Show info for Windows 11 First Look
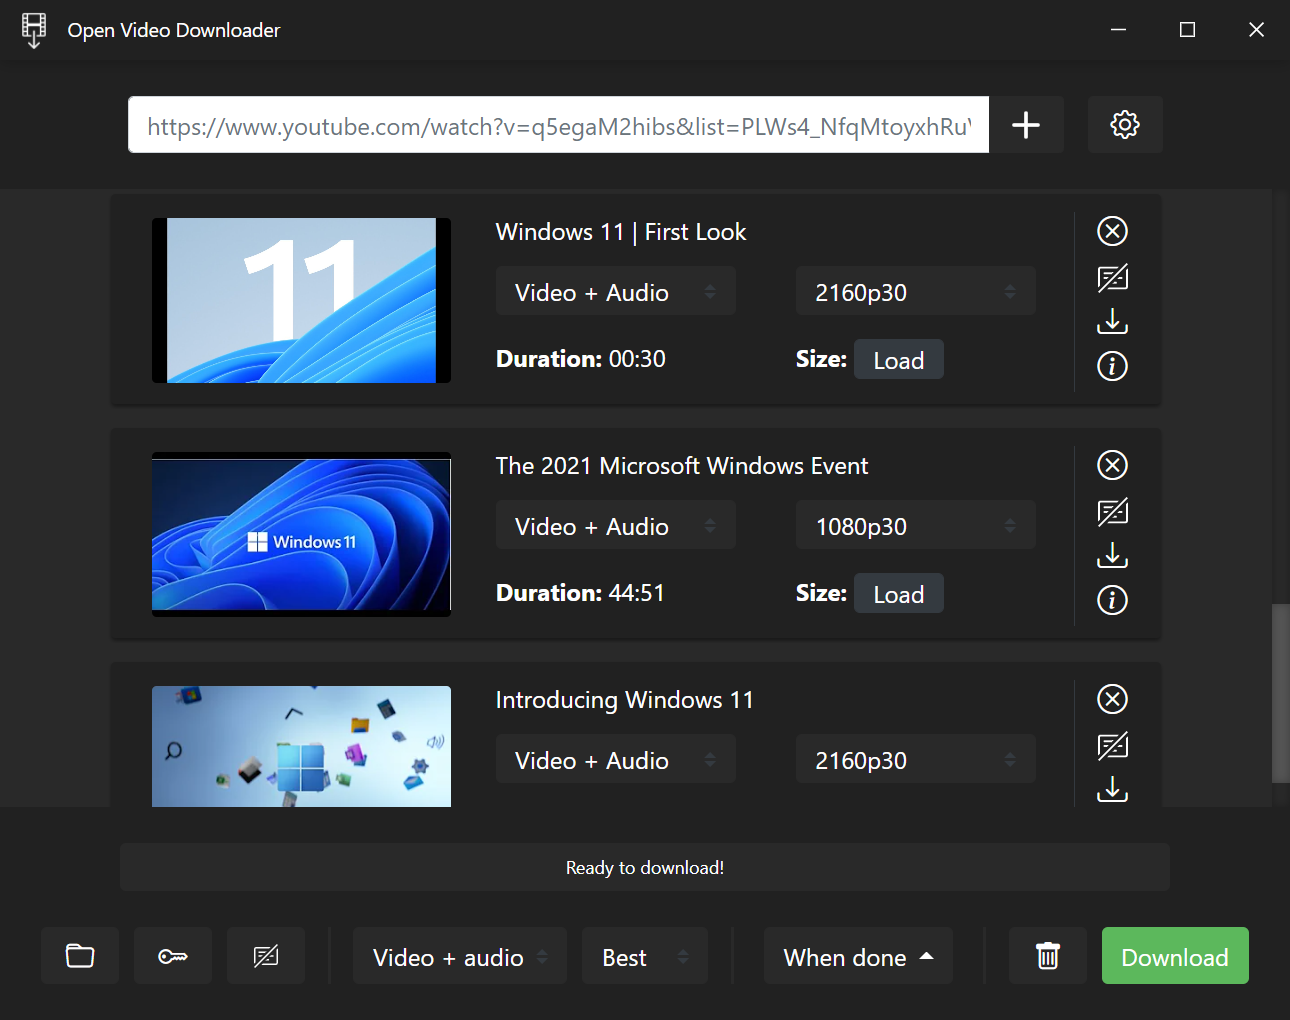Image resolution: width=1290 pixels, height=1020 pixels. pos(1112,366)
